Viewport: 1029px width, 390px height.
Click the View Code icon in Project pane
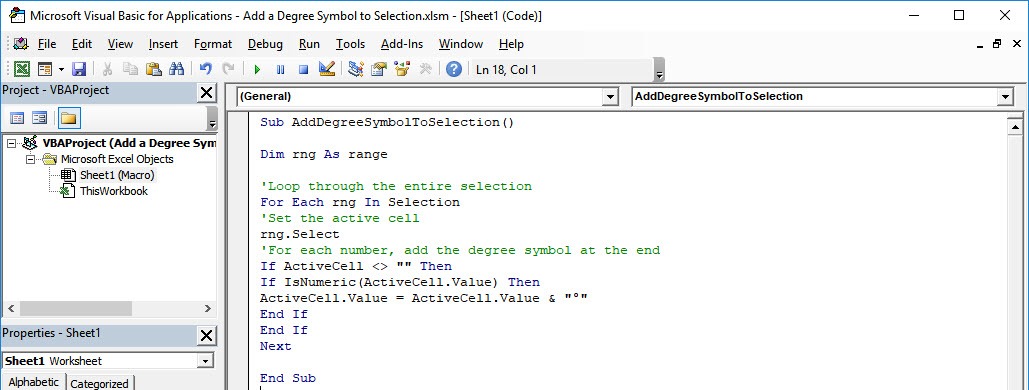(17, 118)
